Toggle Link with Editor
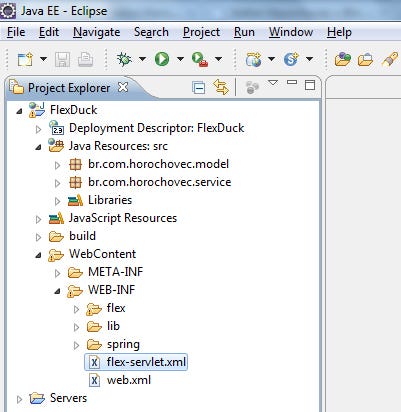This screenshot has height=412, width=401. (x=221, y=87)
